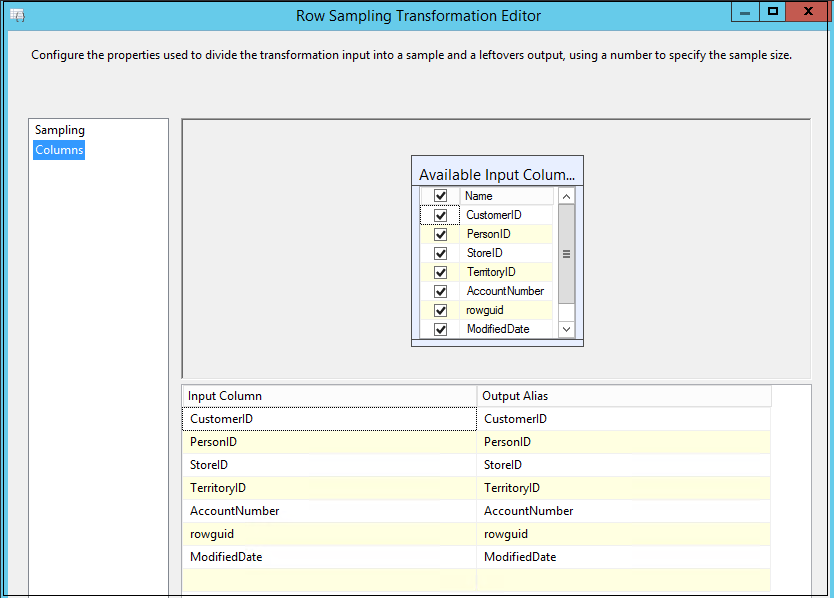
Task: Edit the CustomerID Output Alias cell
Action: coord(623,419)
